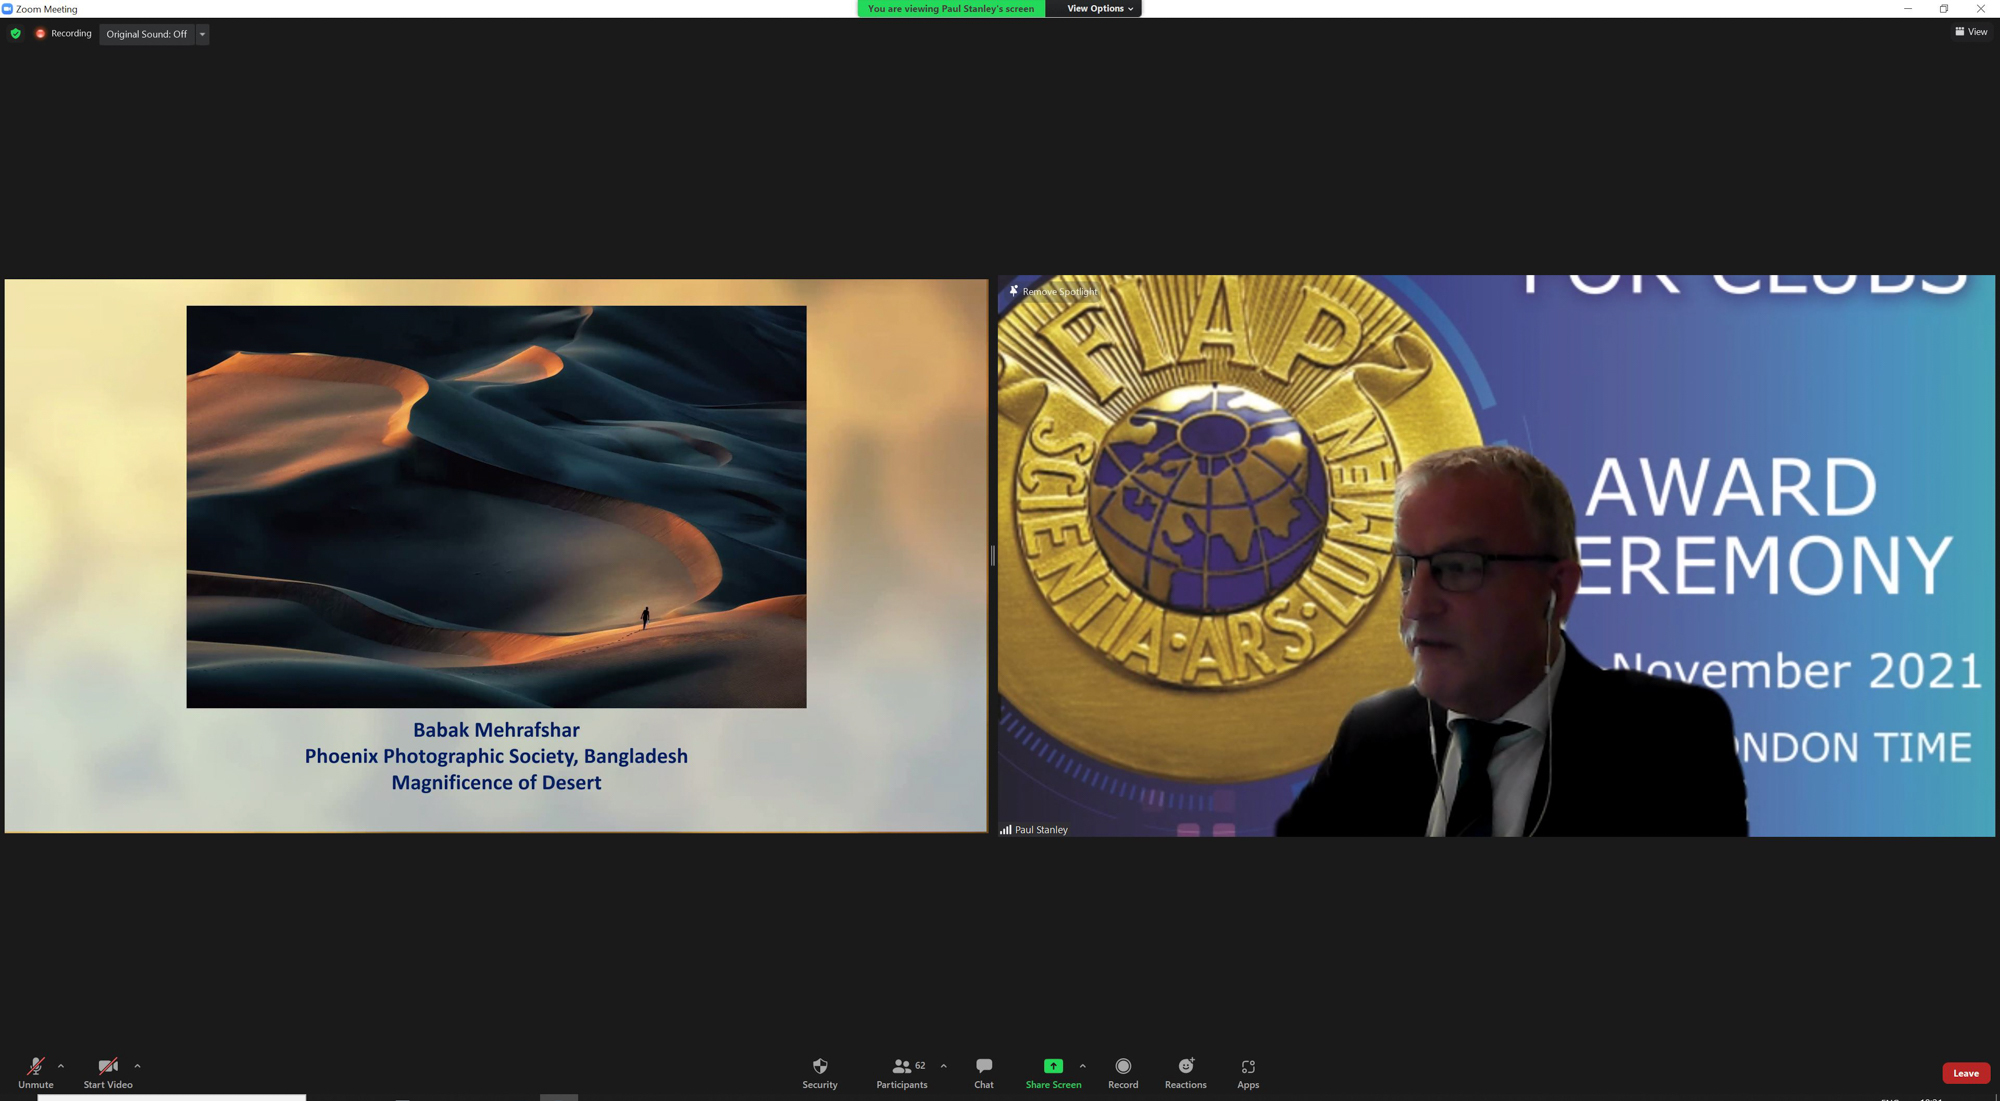
Task: Click the 'Babak Mehrafshar' caption text
Action: (496, 730)
